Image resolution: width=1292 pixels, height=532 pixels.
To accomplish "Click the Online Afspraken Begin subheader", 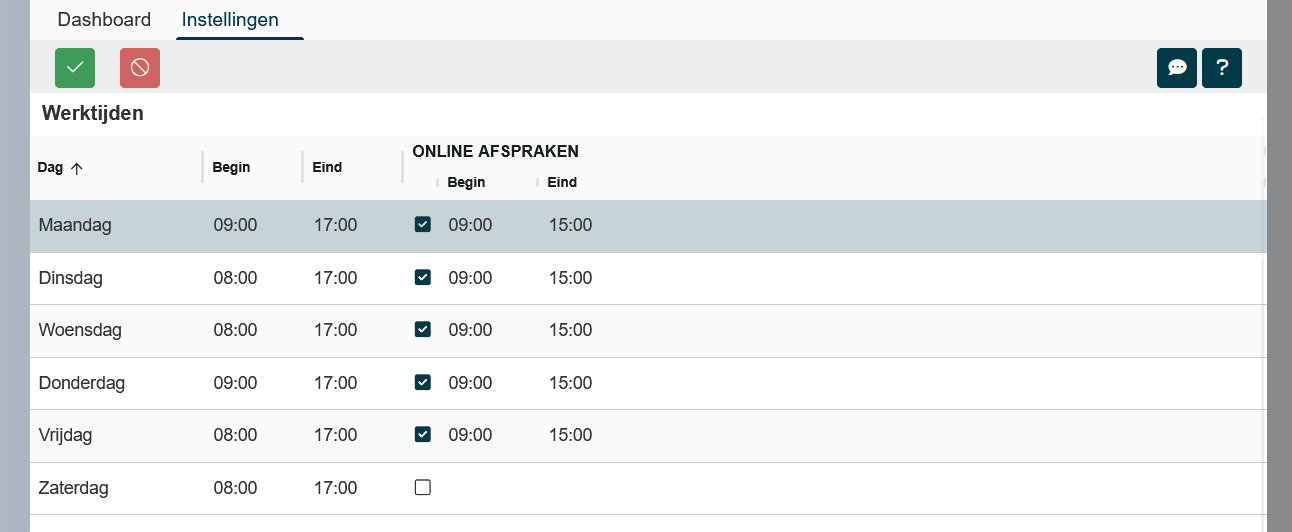I will click(466, 183).
